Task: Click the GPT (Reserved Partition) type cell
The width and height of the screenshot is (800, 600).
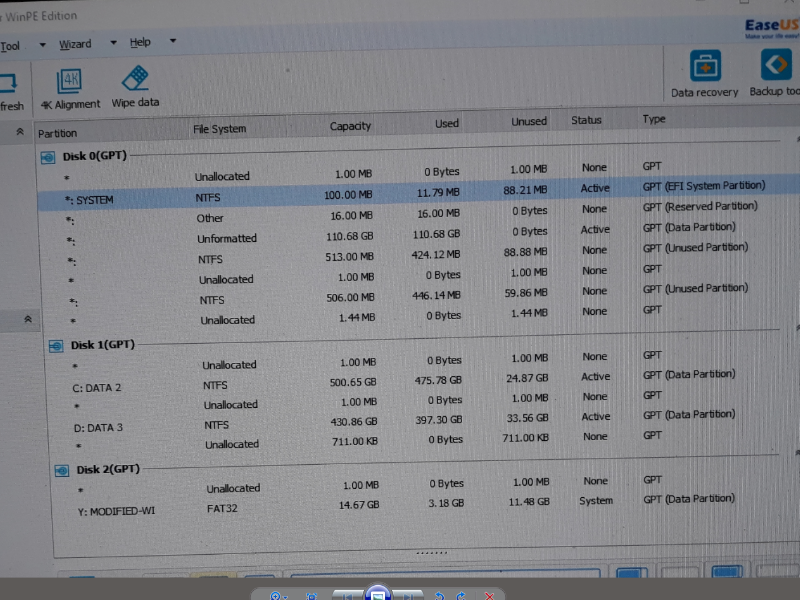Action: [700, 207]
